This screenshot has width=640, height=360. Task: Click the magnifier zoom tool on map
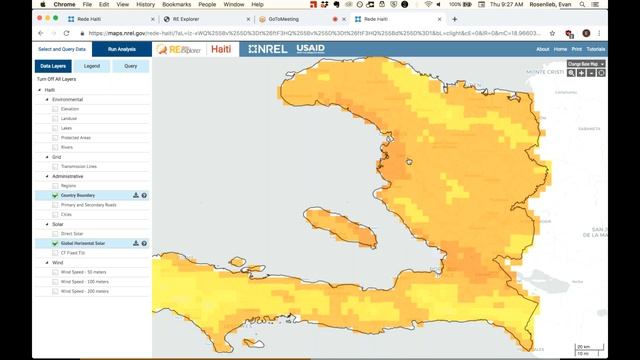tap(571, 73)
